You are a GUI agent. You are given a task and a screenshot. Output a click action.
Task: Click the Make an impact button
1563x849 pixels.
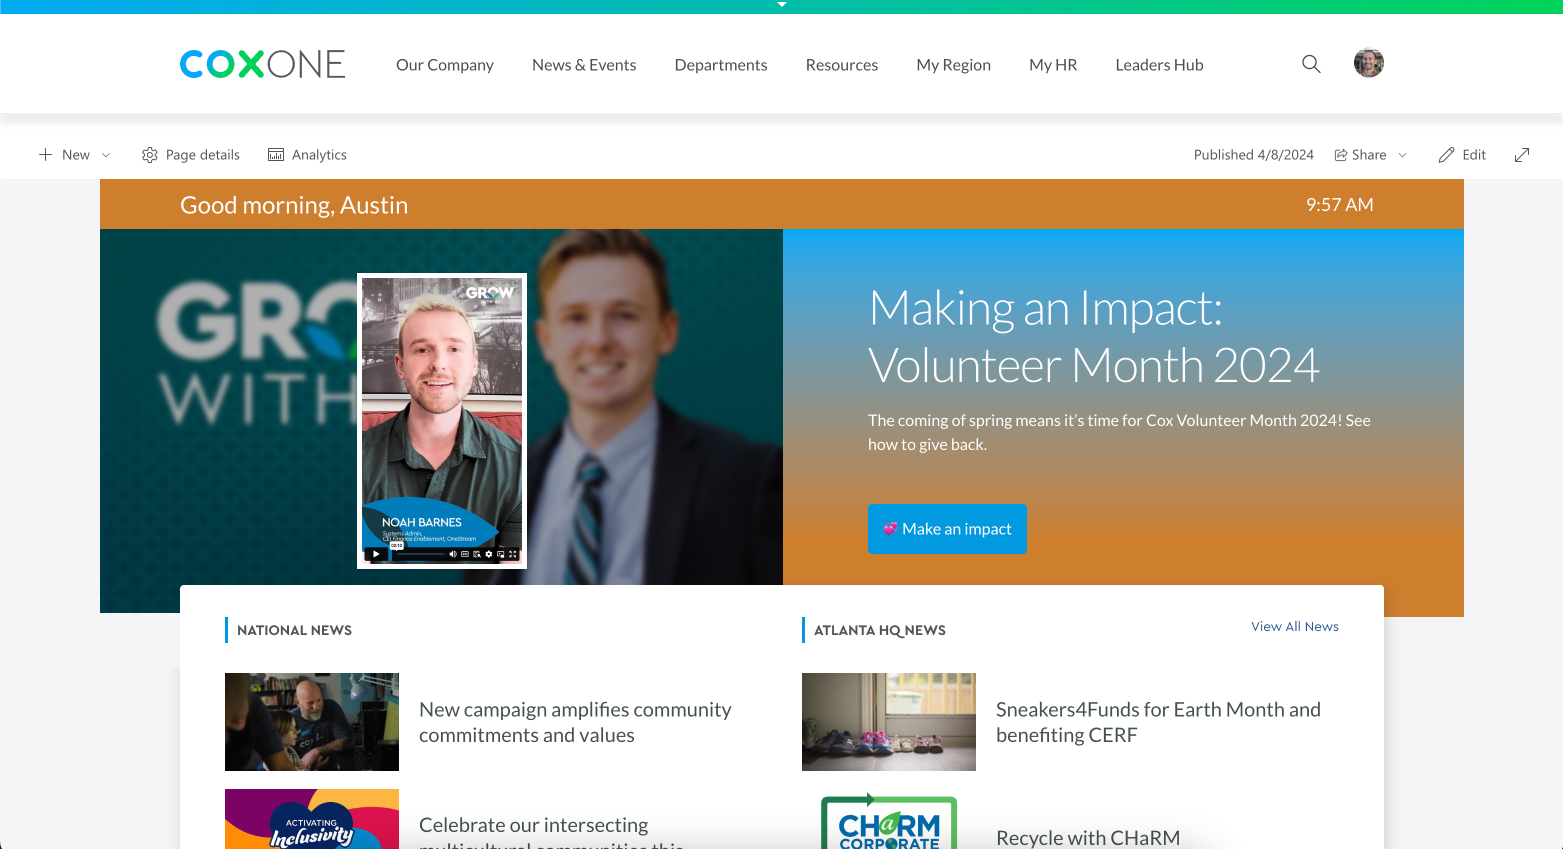pyautogui.click(x=947, y=529)
